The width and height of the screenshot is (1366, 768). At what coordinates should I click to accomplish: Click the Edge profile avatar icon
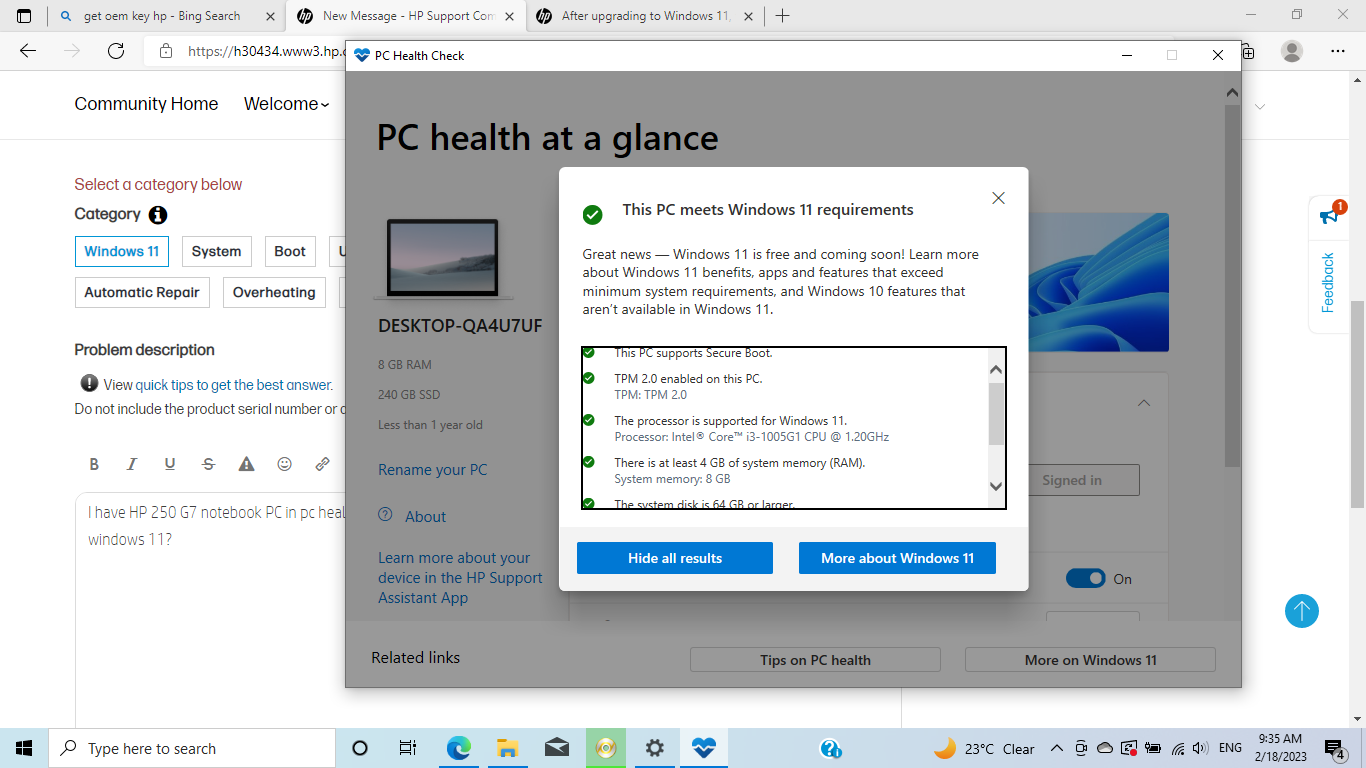pyautogui.click(x=1292, y=51)
